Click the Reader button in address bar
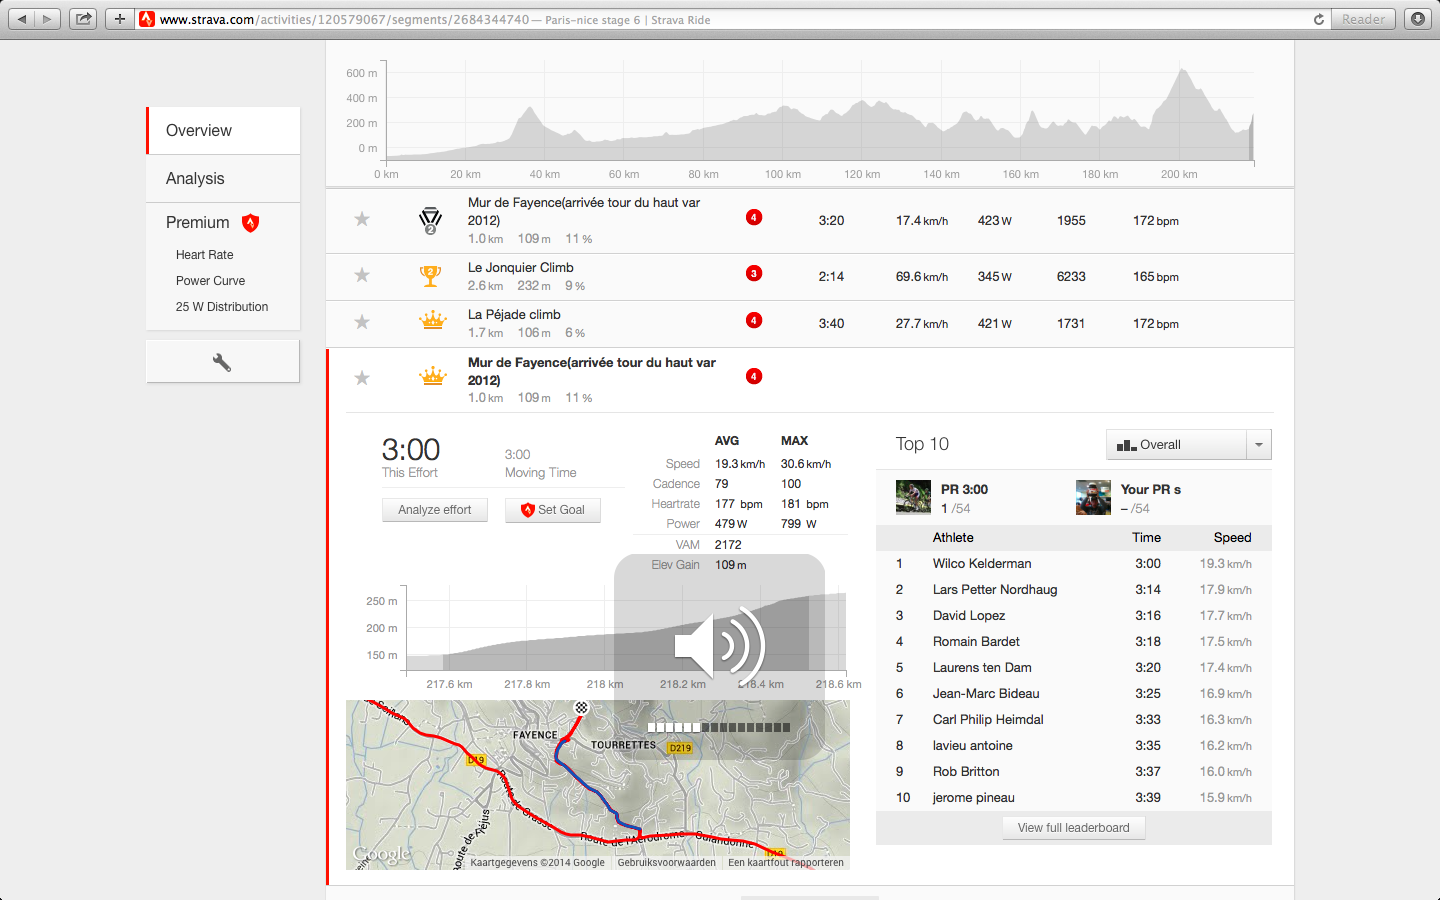 point(1363,19)
